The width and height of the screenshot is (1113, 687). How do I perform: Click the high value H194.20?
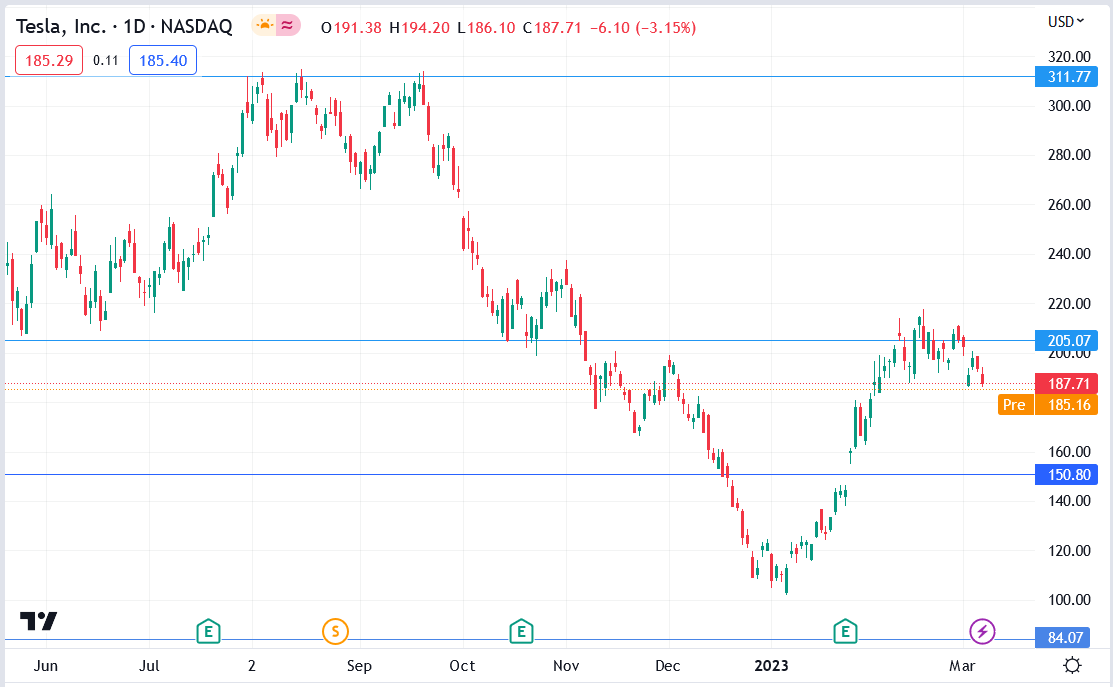(420, 28)
